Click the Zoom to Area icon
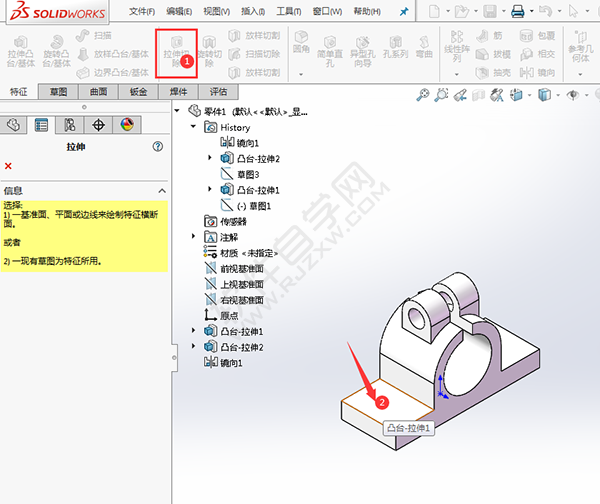This screenshot has width=600, height=504. click(441, 95)
